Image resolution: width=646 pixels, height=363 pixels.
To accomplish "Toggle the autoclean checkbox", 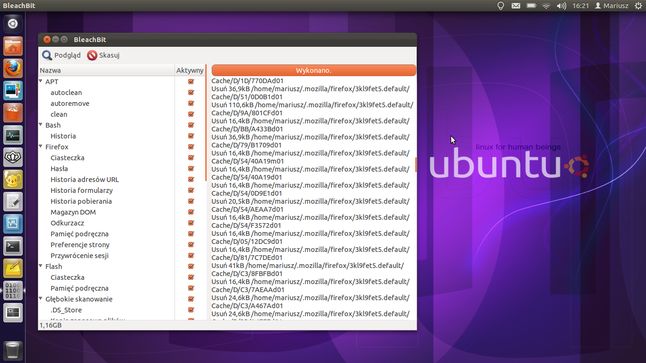I will 191,92.
